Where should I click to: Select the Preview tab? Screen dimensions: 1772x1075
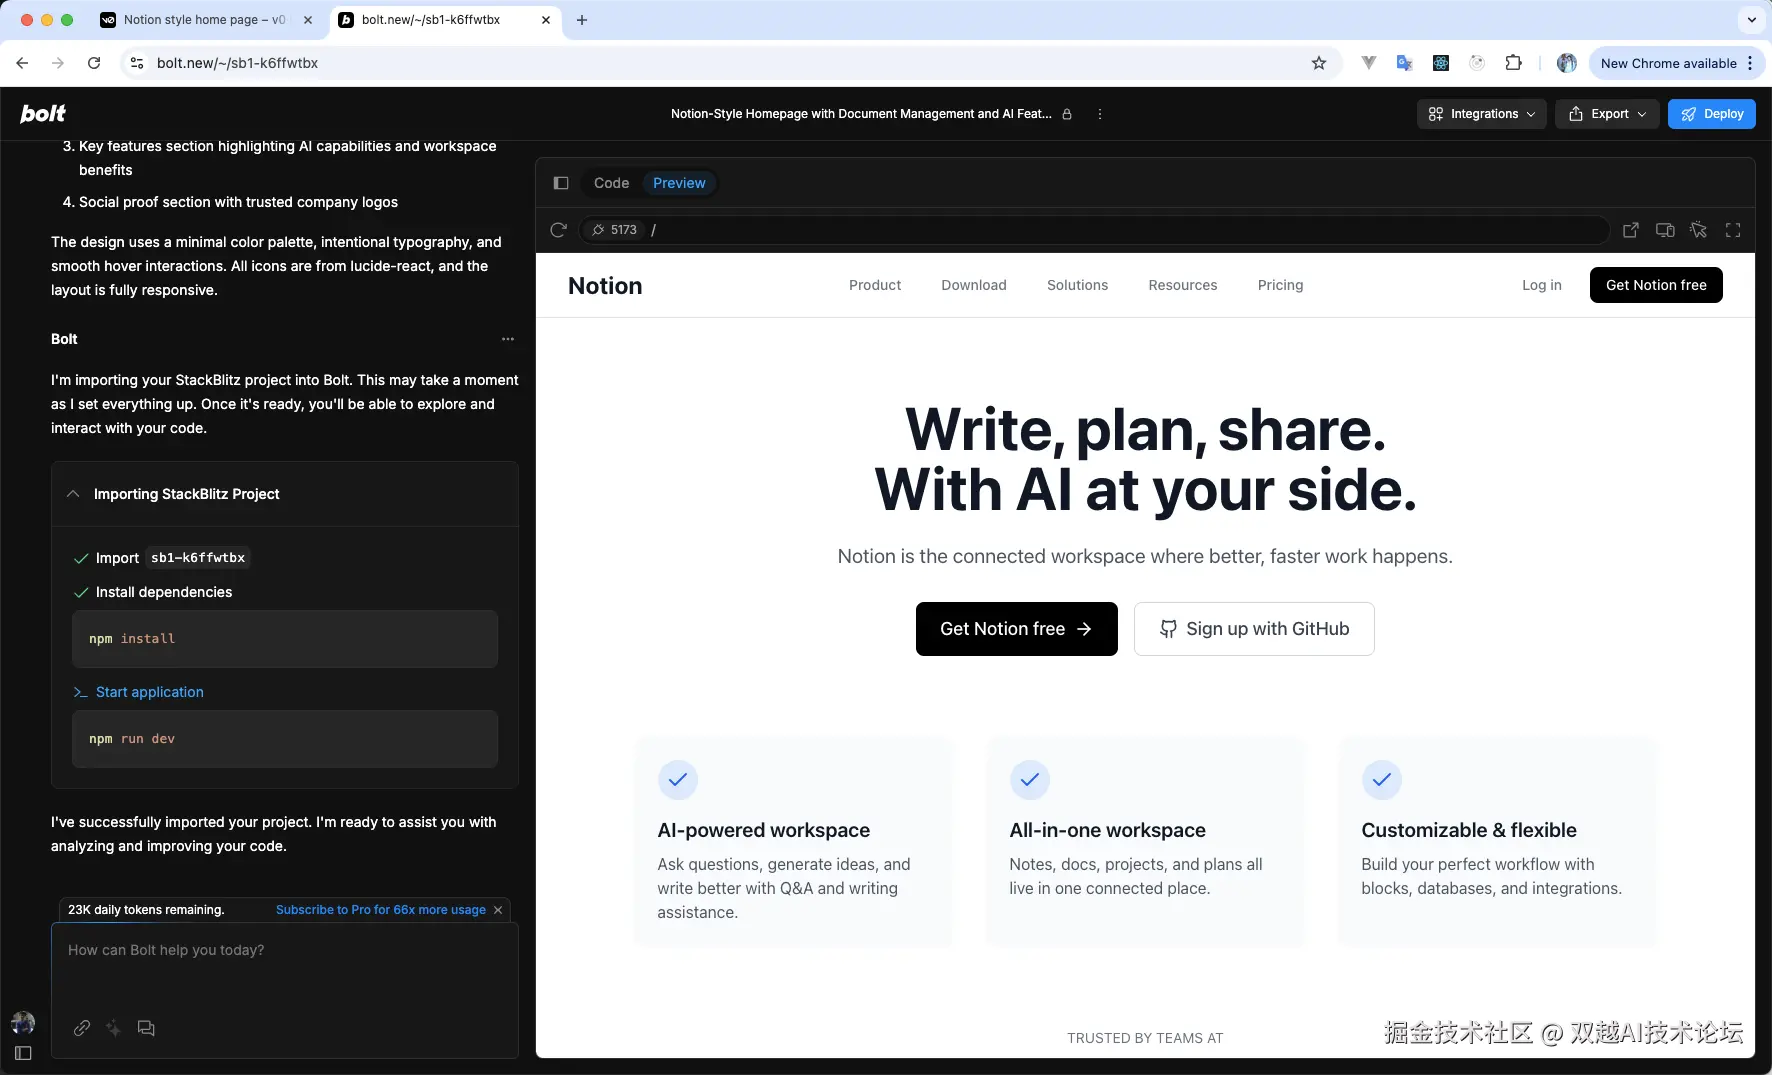(679, 183)
